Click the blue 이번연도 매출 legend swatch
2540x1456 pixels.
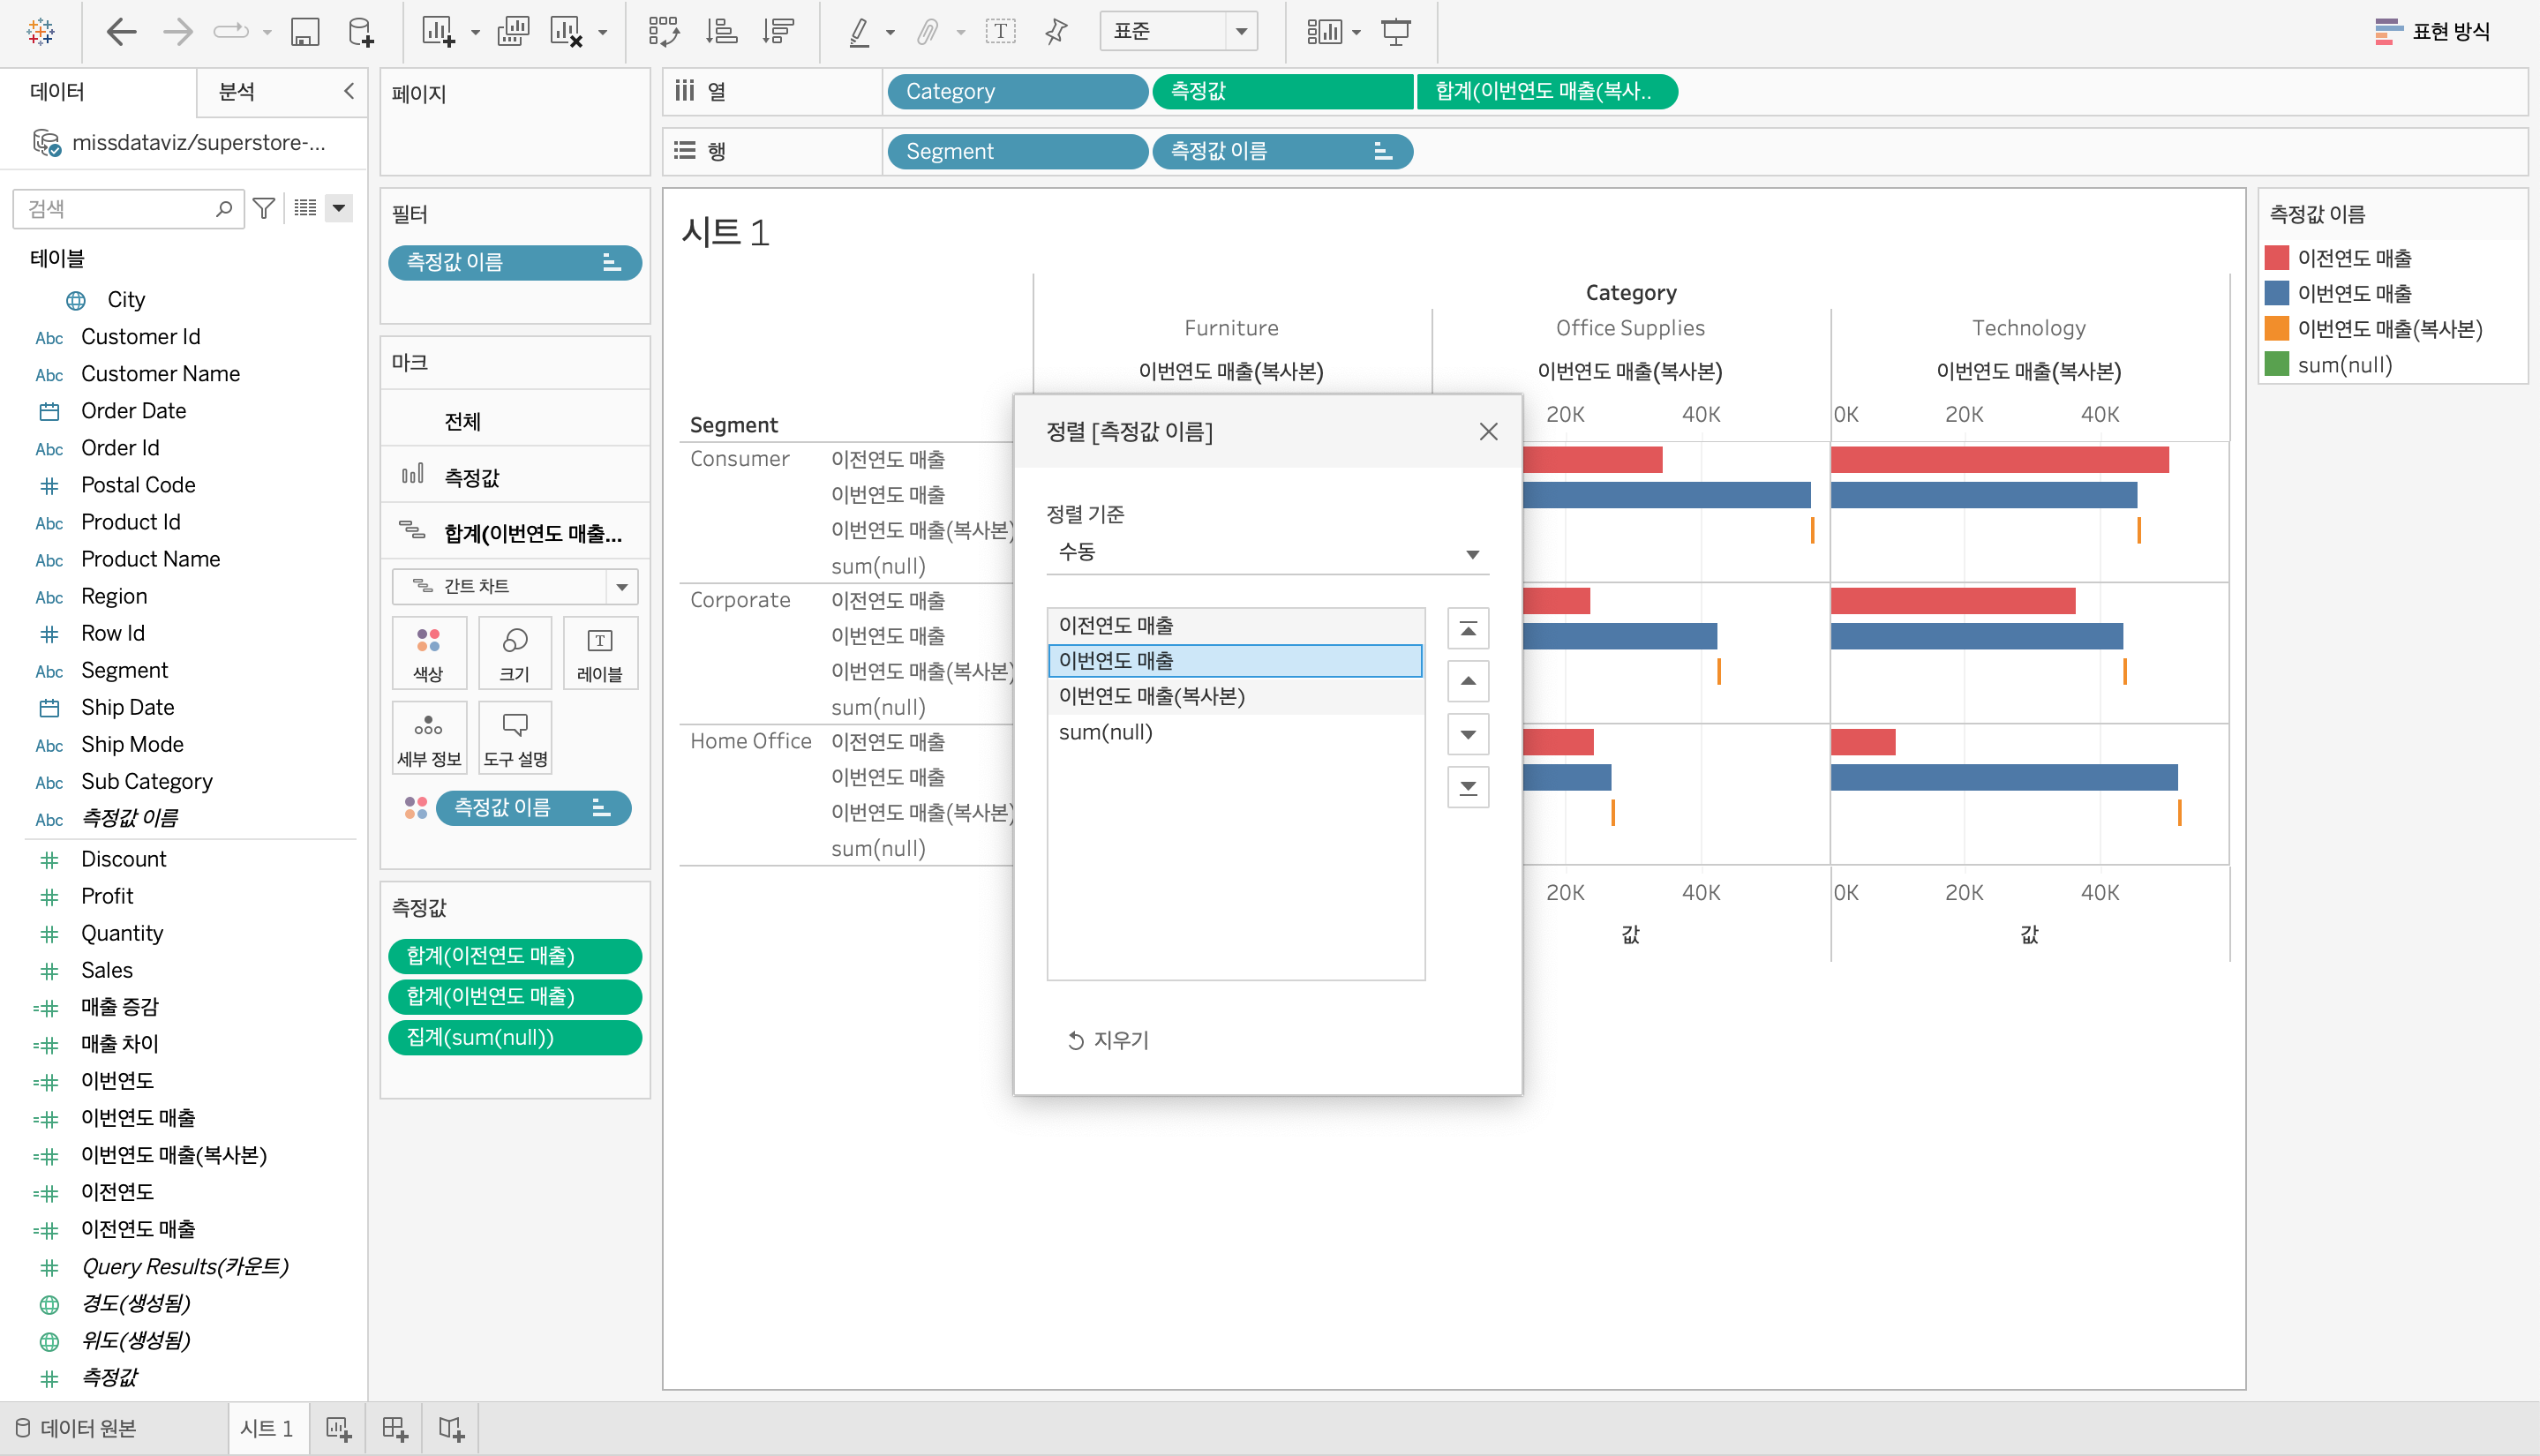[2276, 293]
